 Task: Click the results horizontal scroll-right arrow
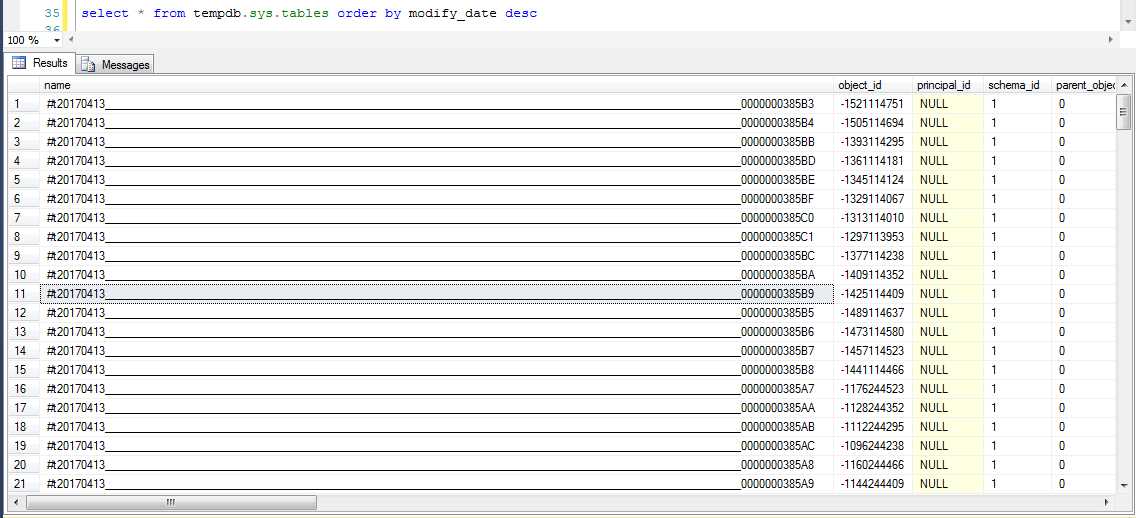1106,502
